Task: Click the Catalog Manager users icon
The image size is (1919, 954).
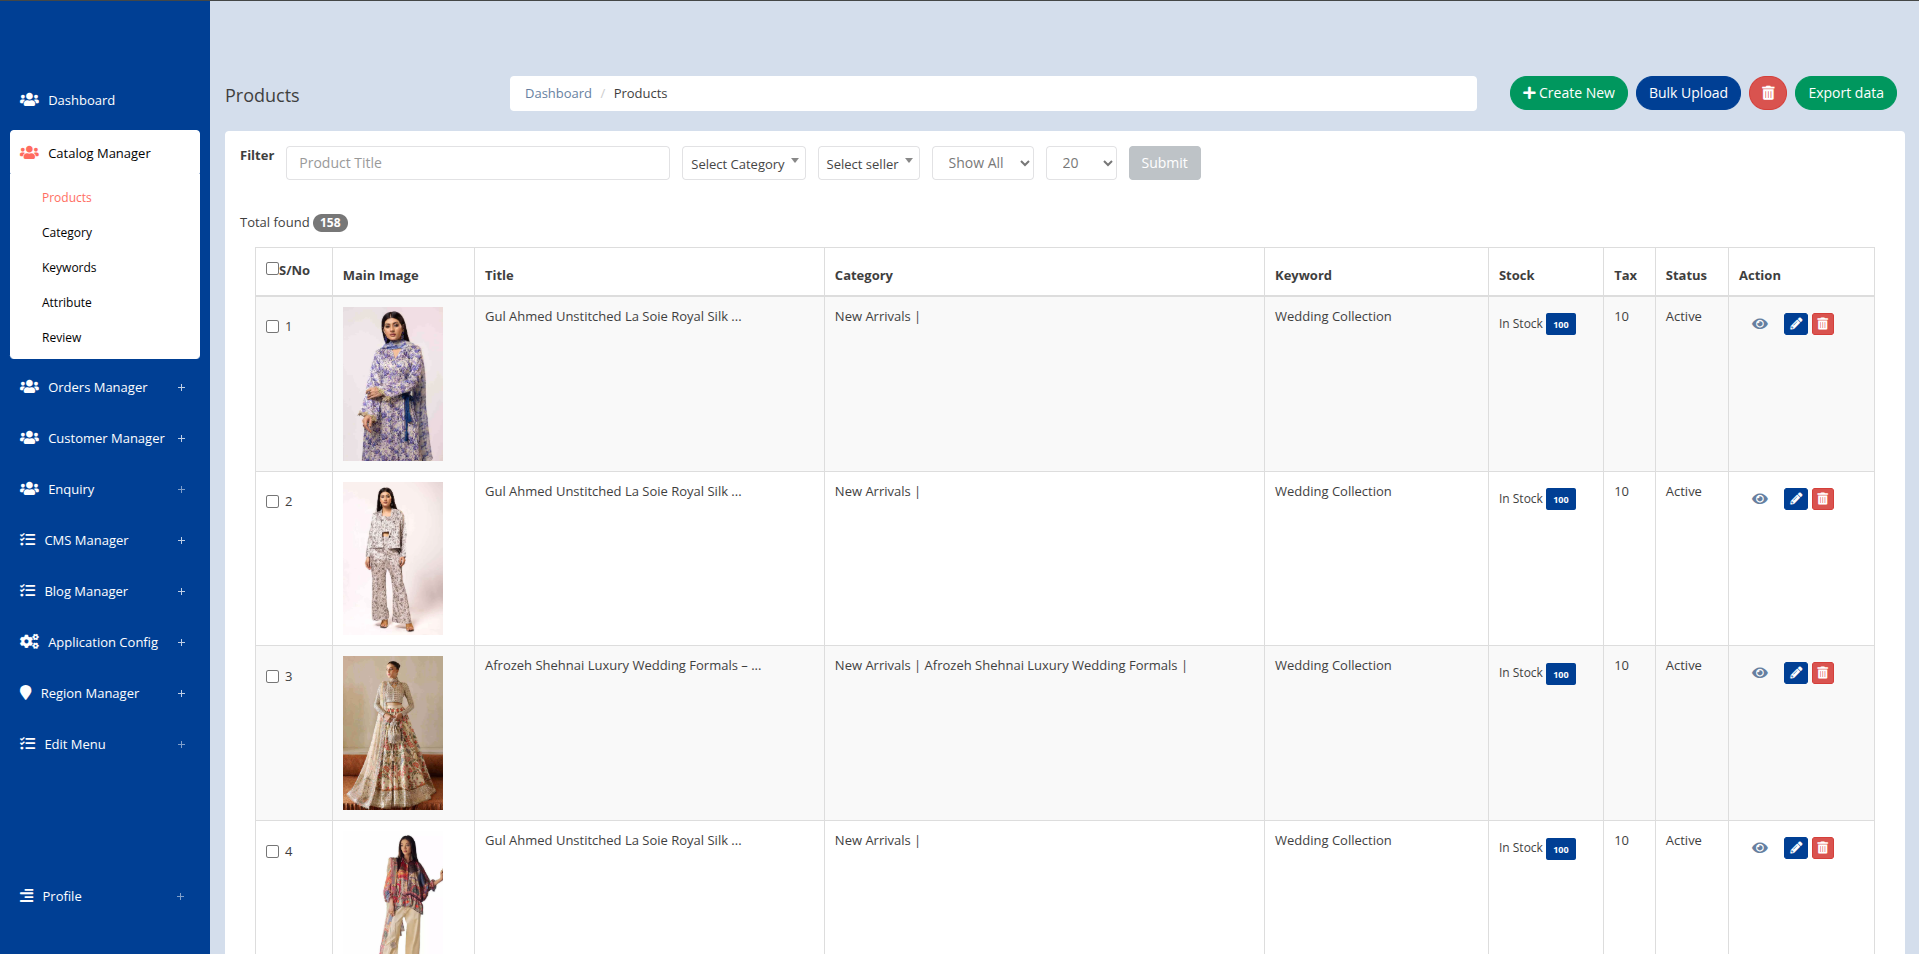Action: click(x=29, y=153)
